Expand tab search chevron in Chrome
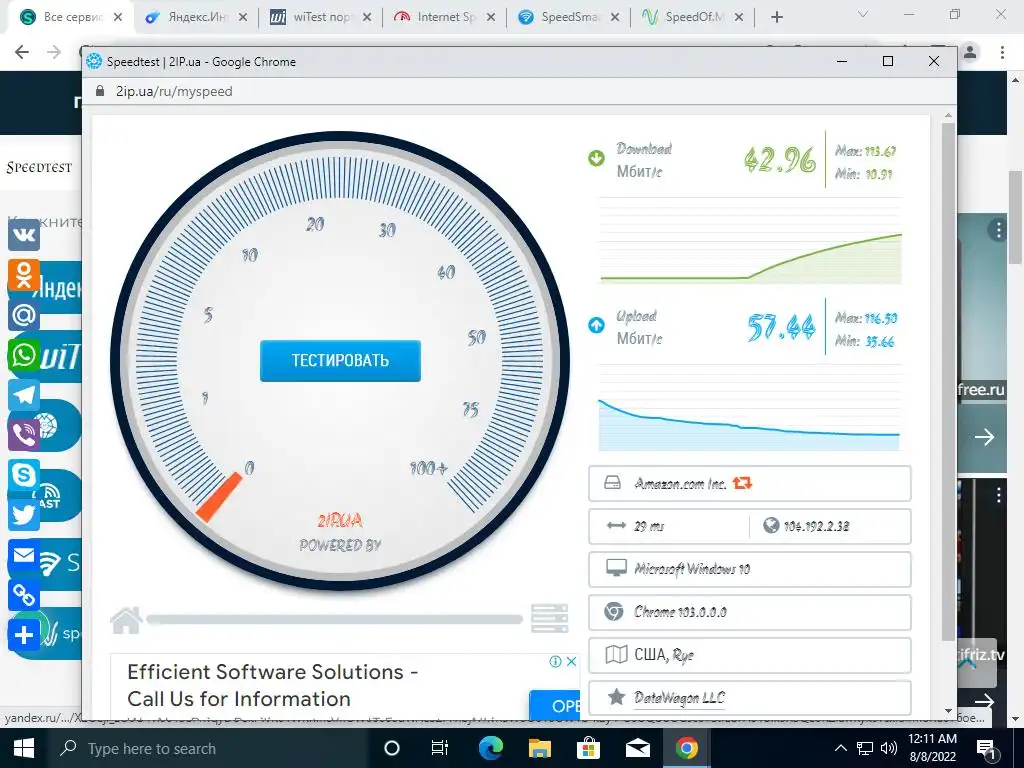1024x768 pixels. (x=863, y=14)
